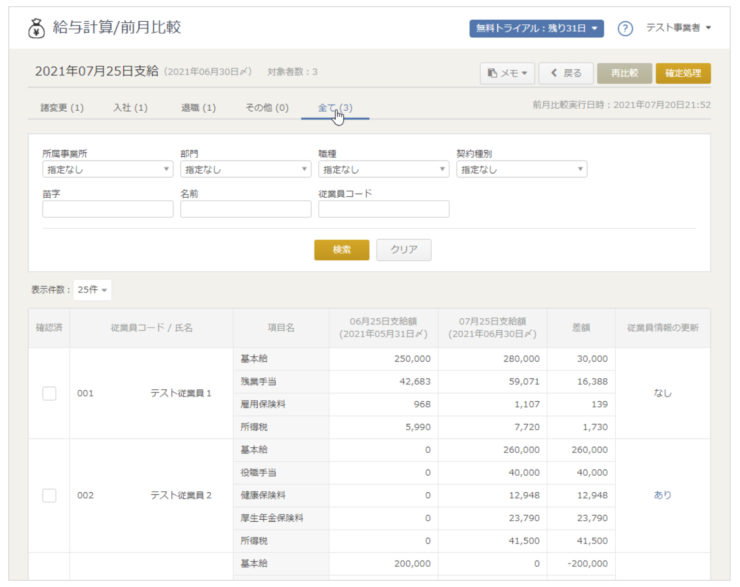
Task: Click employee code 002
Action: click(x=85, y=495)
